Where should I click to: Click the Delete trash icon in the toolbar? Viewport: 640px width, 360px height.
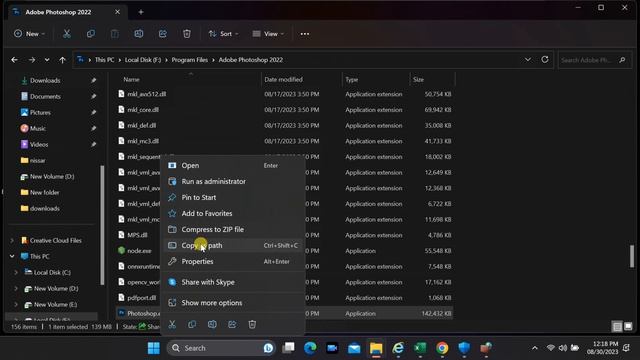[187, 34]
